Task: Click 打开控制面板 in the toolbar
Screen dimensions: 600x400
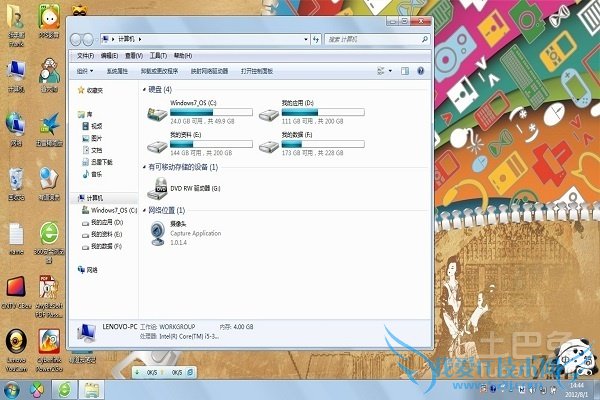Action: coord(257,71)
